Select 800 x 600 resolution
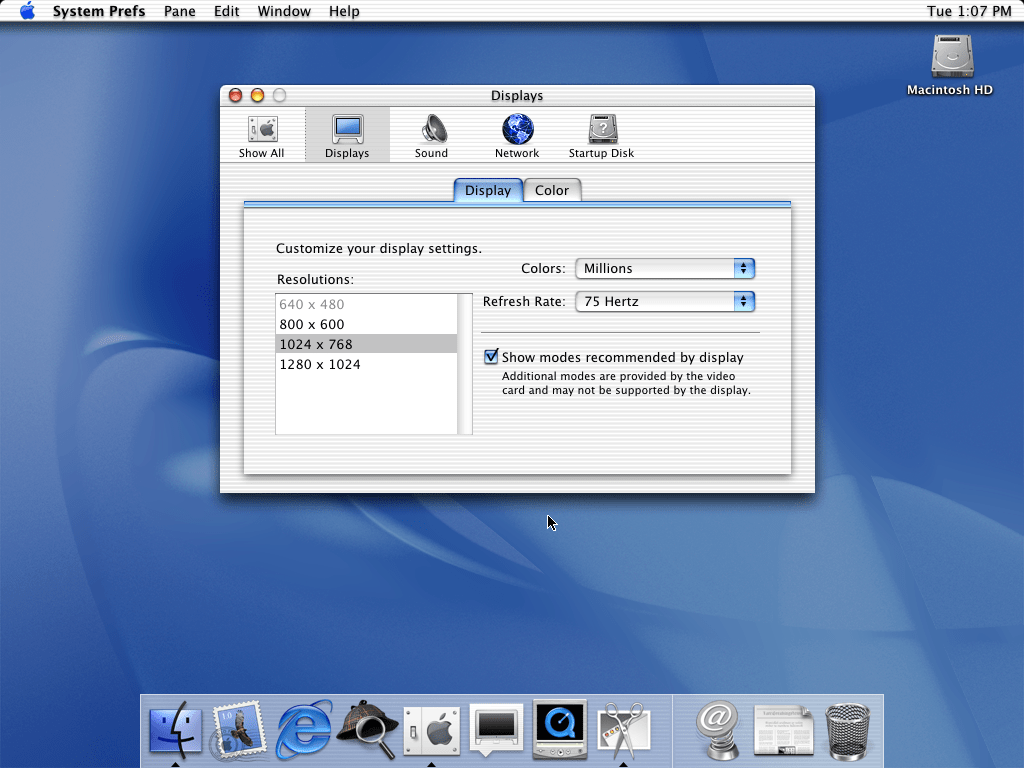The height and width of the screenshot is (768, 1024). tap(312, 324)
